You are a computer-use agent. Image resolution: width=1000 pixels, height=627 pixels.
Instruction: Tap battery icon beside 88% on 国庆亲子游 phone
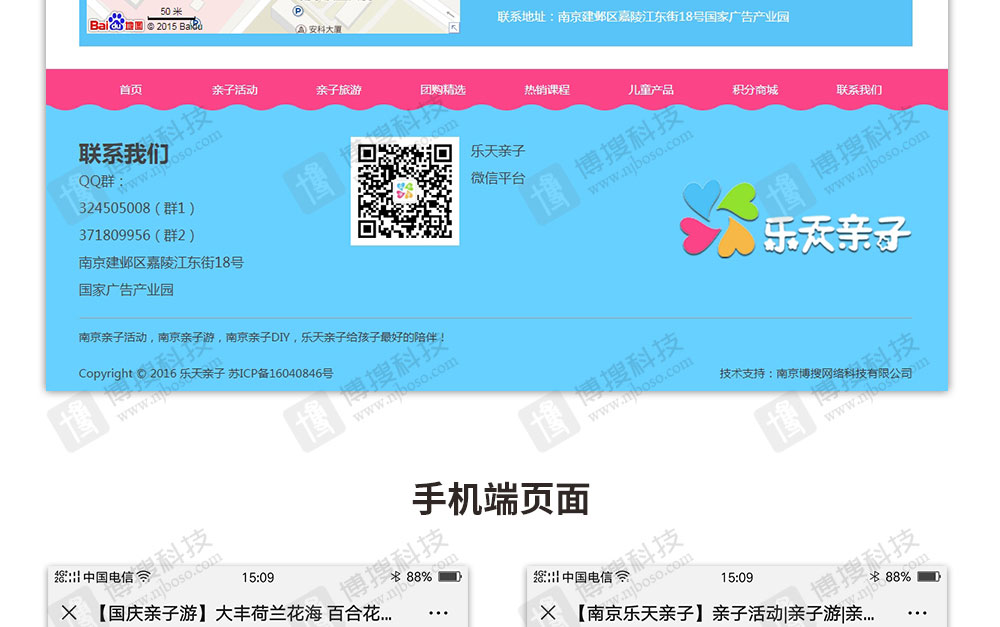tap(450, 577)
